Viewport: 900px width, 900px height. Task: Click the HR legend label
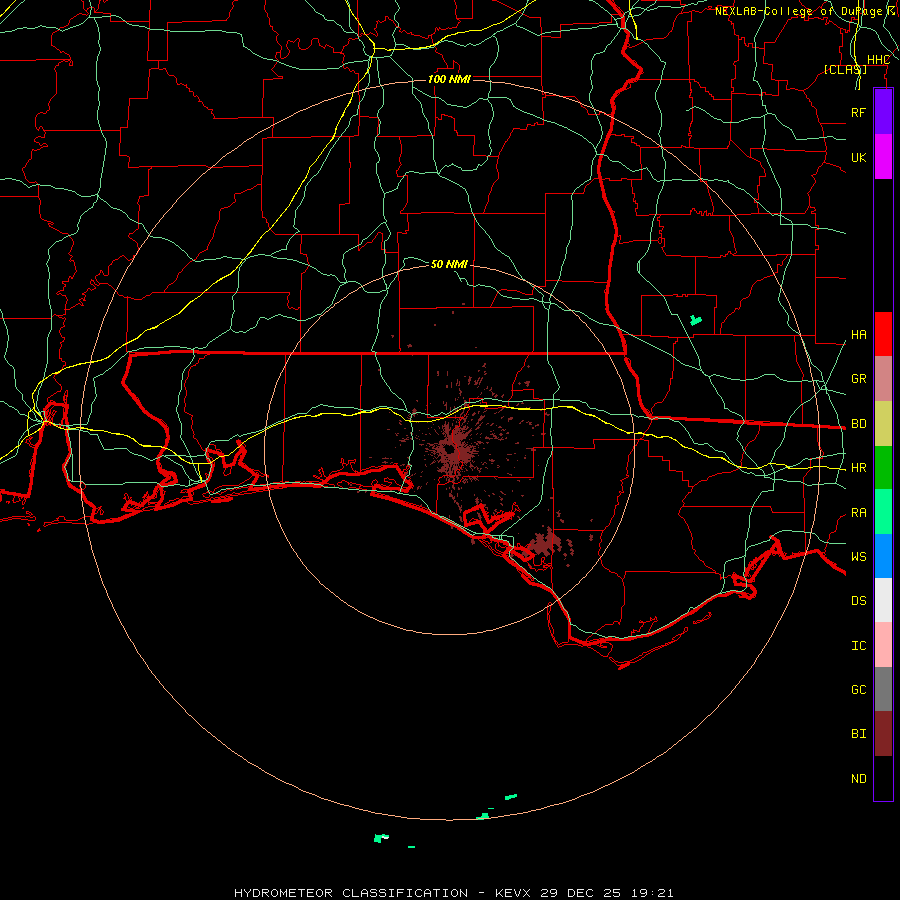[x=858, y=468]
